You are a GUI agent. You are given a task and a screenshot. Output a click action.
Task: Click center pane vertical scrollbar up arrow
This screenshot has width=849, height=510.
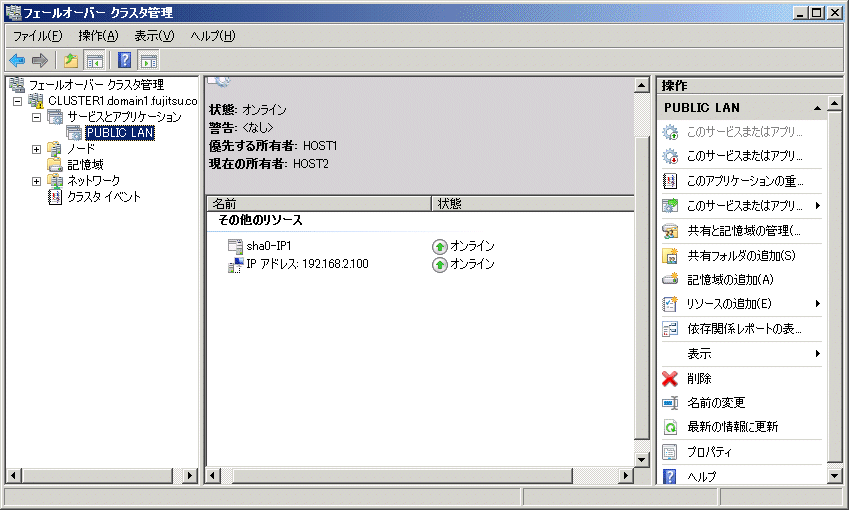[642, 85]
